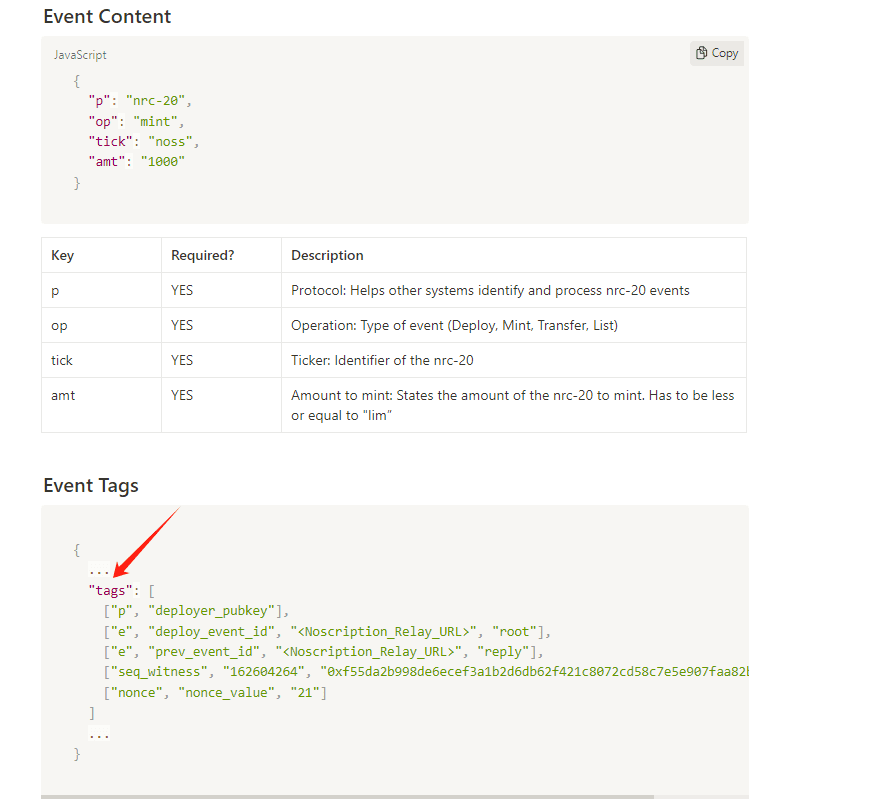This screenshot has width=886, height=799.
Task: Click the "amt": "1000" code line
Action: tap(137, 161)
